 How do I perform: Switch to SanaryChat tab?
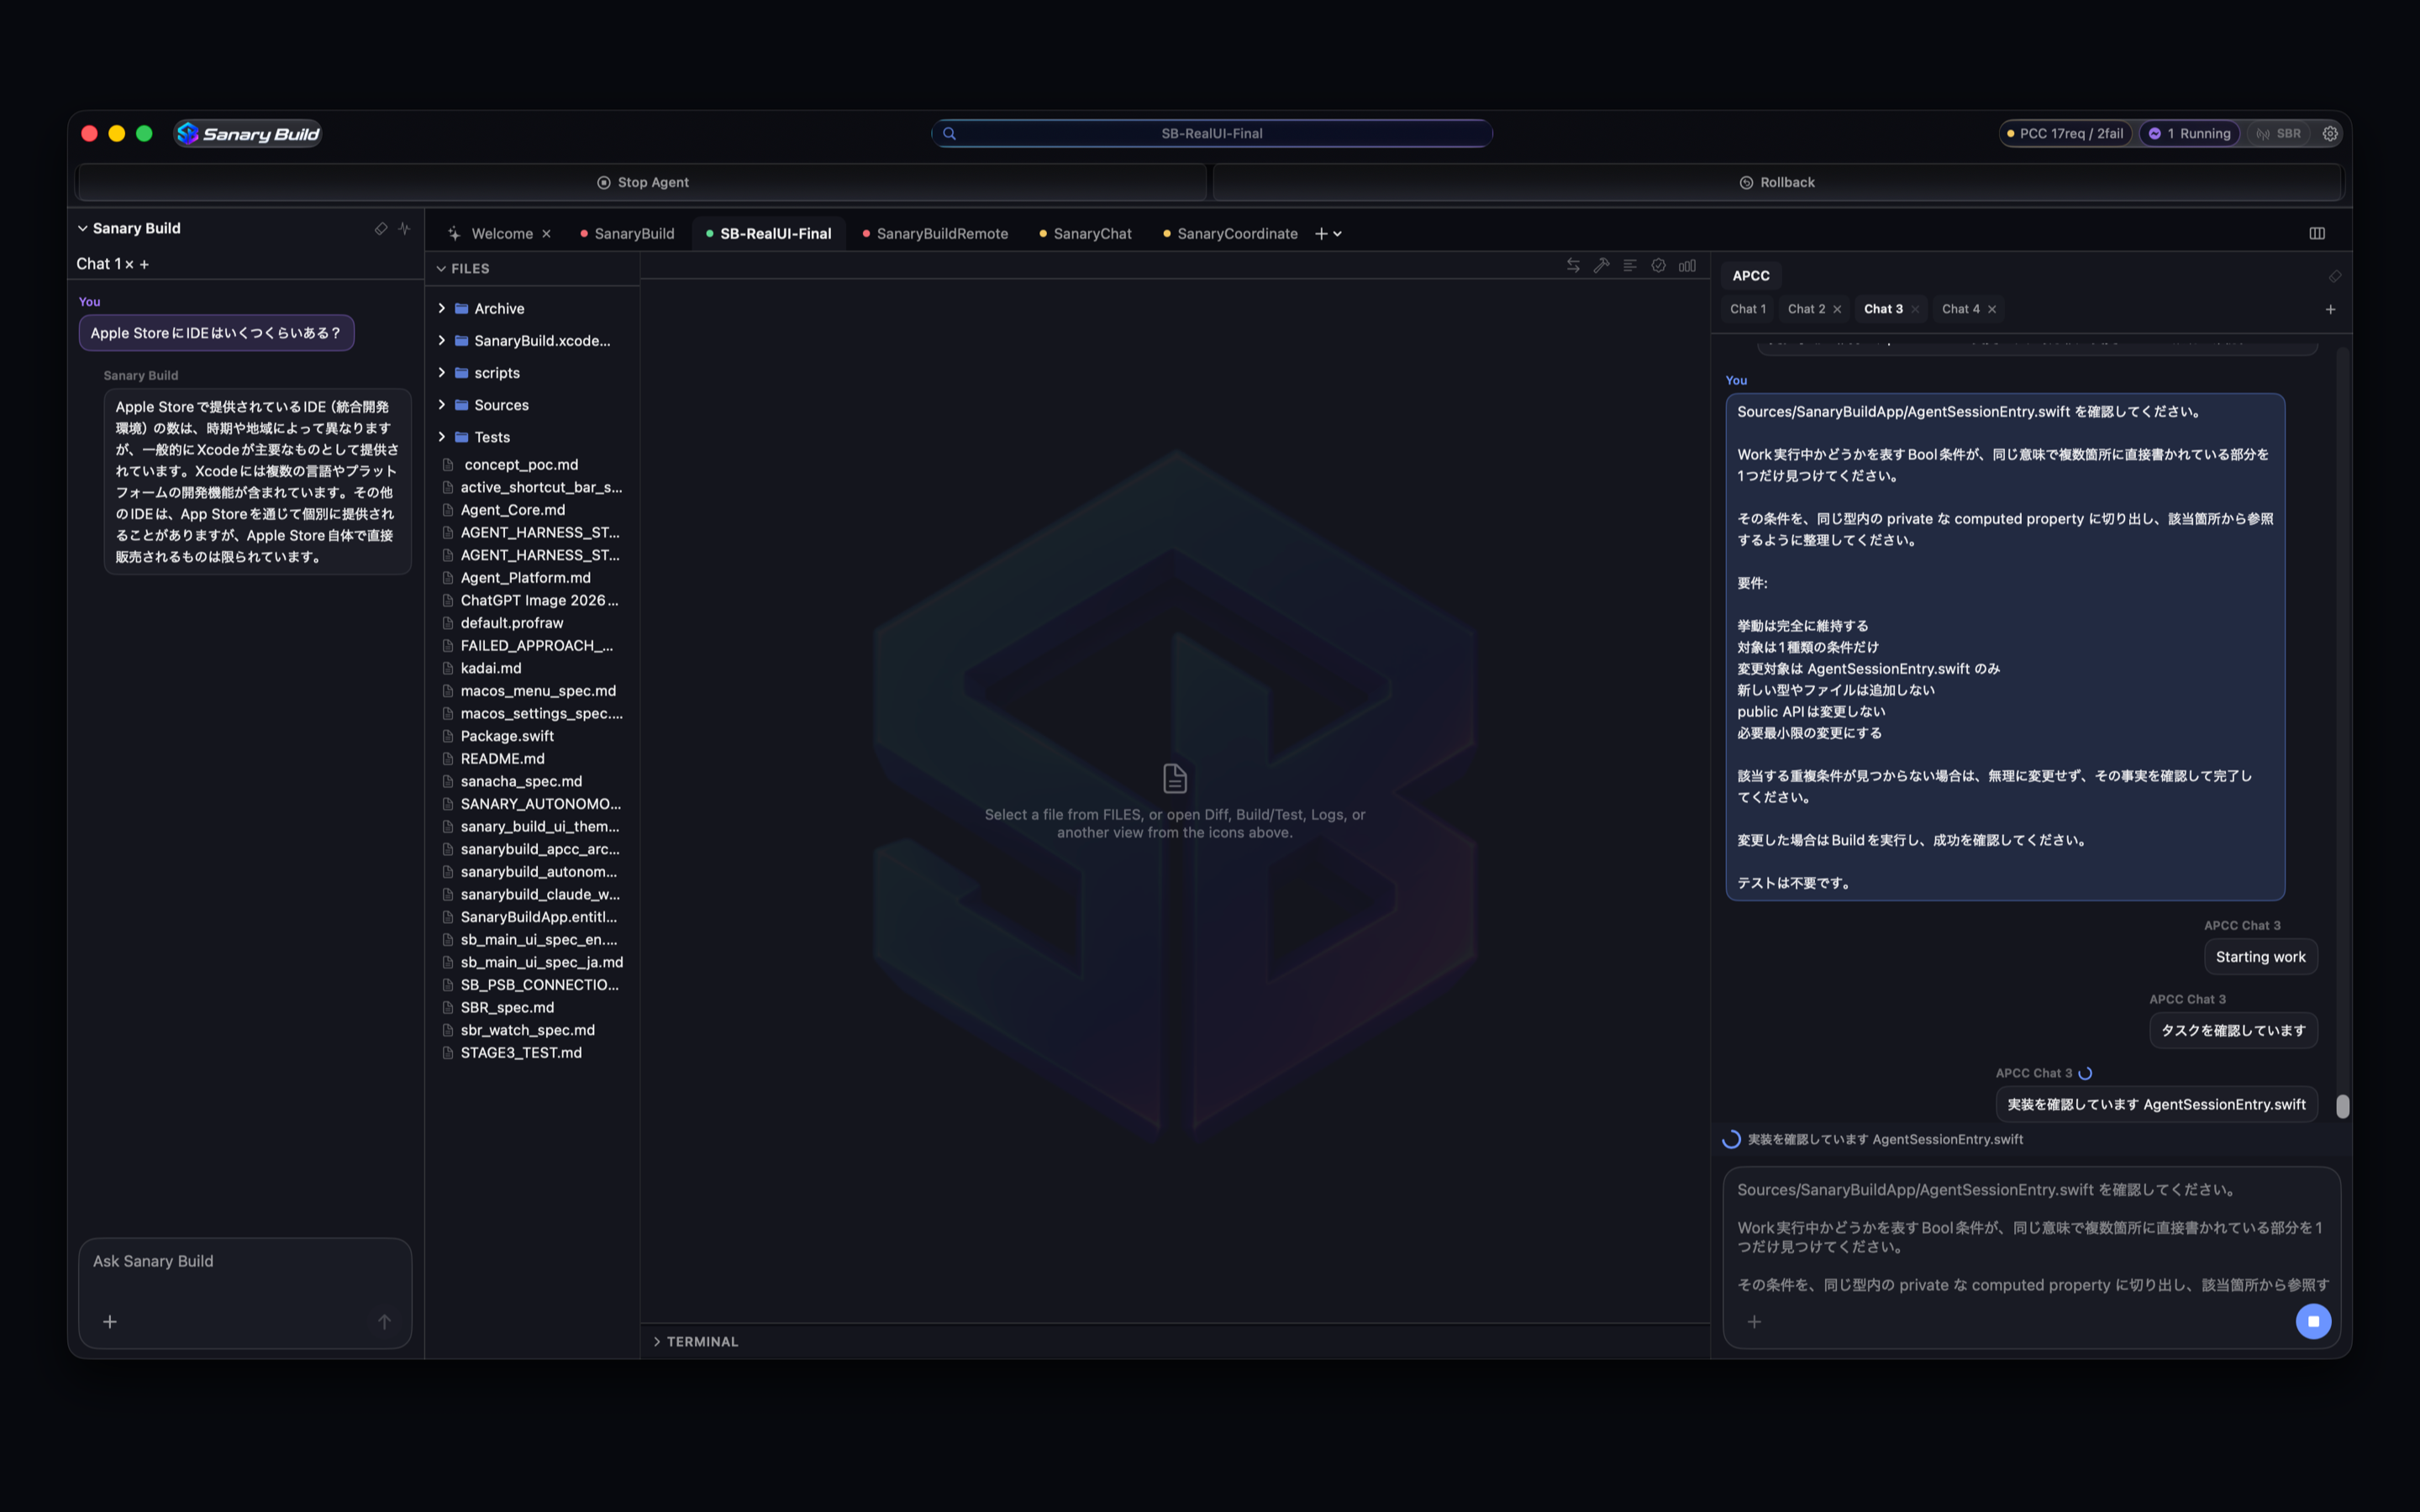[x=1085, y=233]
